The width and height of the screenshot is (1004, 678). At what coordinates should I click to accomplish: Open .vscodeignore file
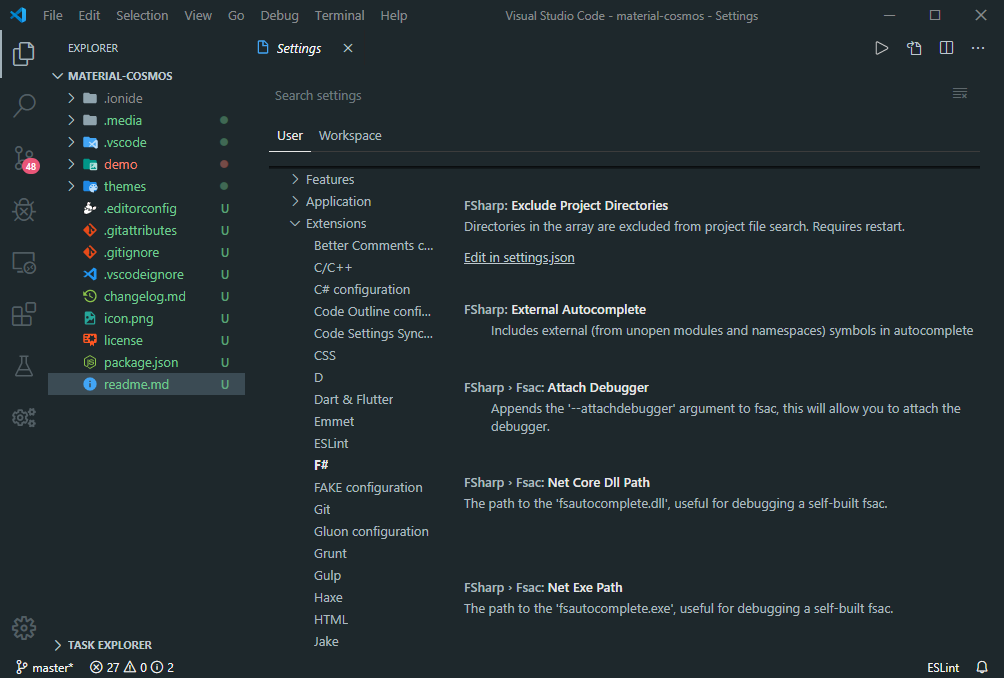click(x=146, y=275)
